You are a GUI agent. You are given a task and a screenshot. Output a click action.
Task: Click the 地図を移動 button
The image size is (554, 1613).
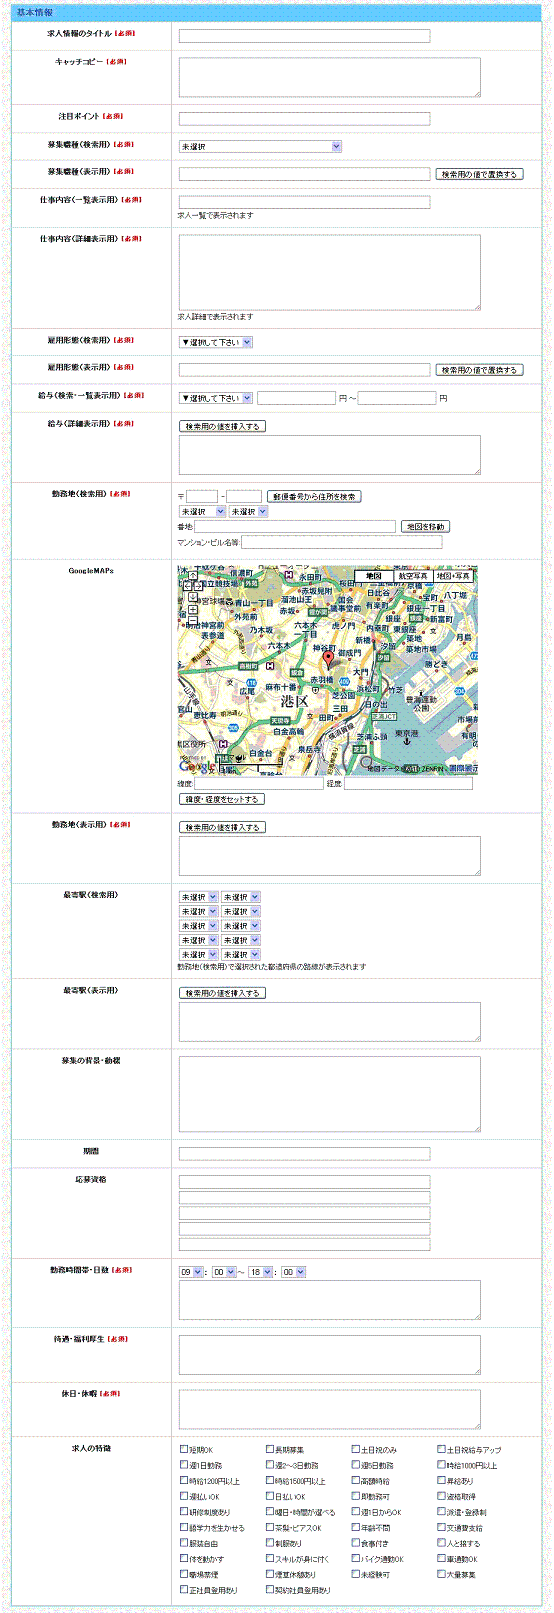pos(425,526)
